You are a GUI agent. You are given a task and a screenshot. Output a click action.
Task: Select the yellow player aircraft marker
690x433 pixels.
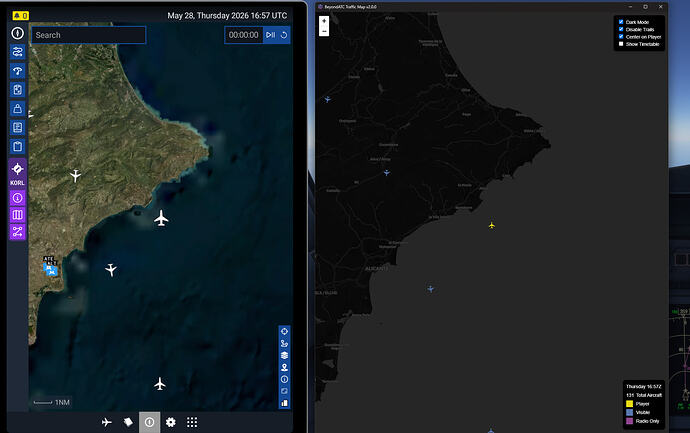pos(492,225)
